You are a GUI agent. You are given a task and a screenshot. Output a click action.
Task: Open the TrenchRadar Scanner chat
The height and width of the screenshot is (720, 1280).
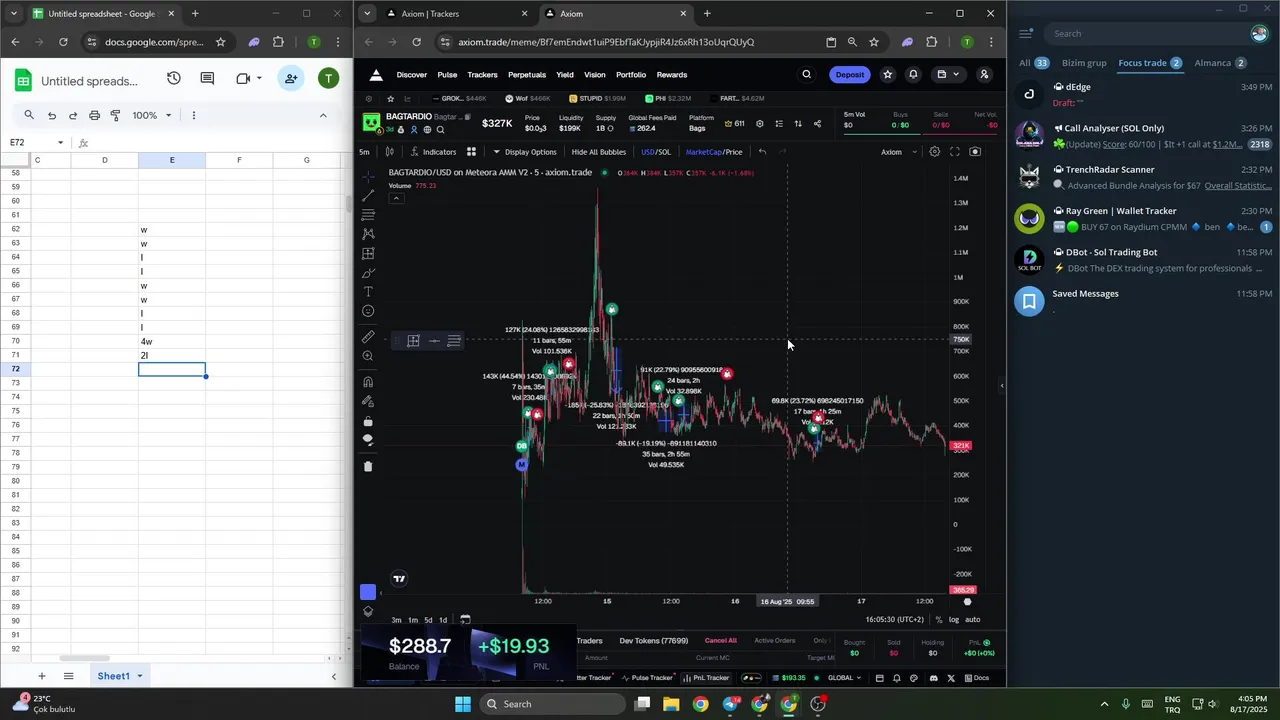[x=1142, y=177]
